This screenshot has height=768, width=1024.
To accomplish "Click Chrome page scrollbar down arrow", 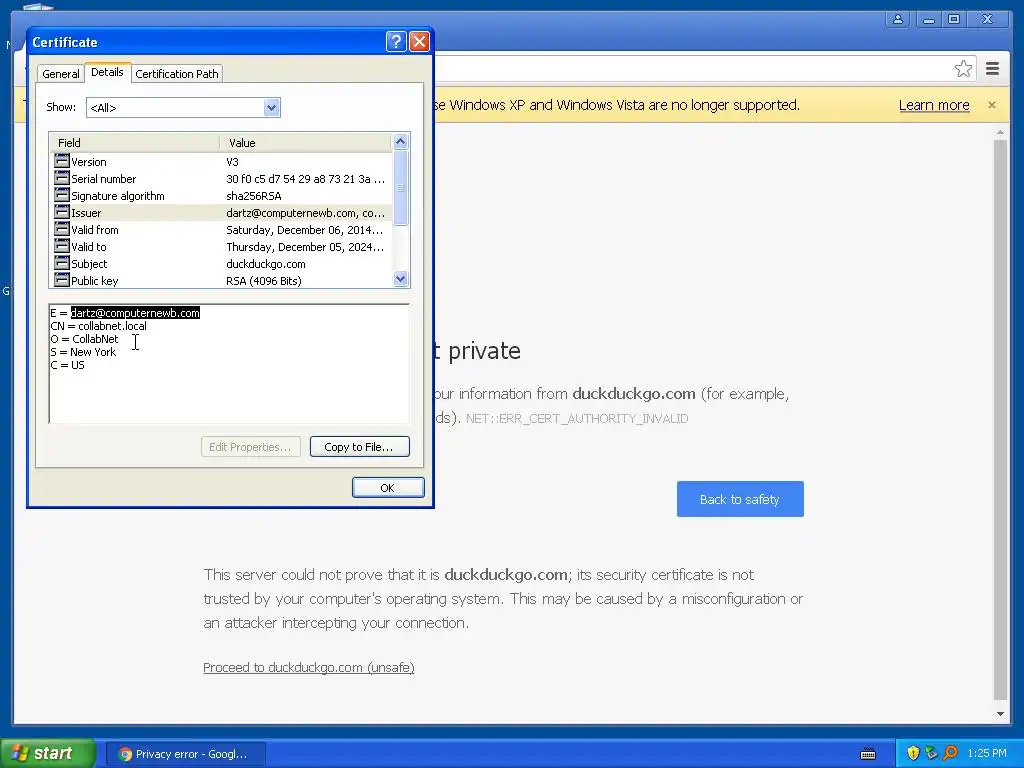I will point(1000,714).
